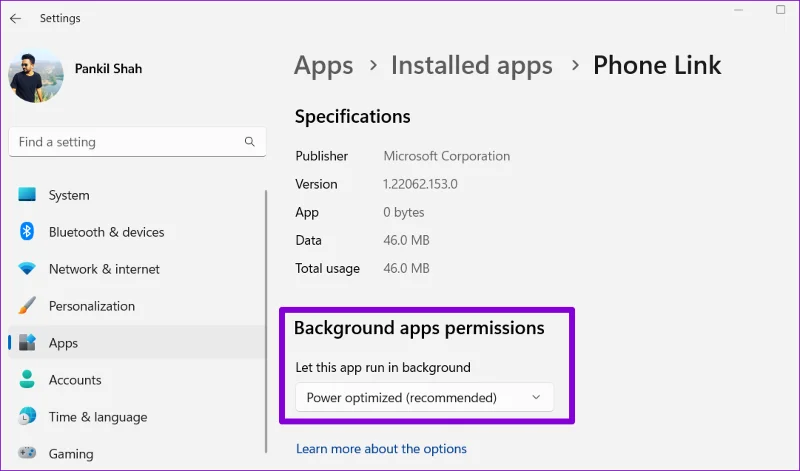The height and width of the screenshot is (471, 800).
Task: Click the 0 bytes App size value
Action: (404, 212)
